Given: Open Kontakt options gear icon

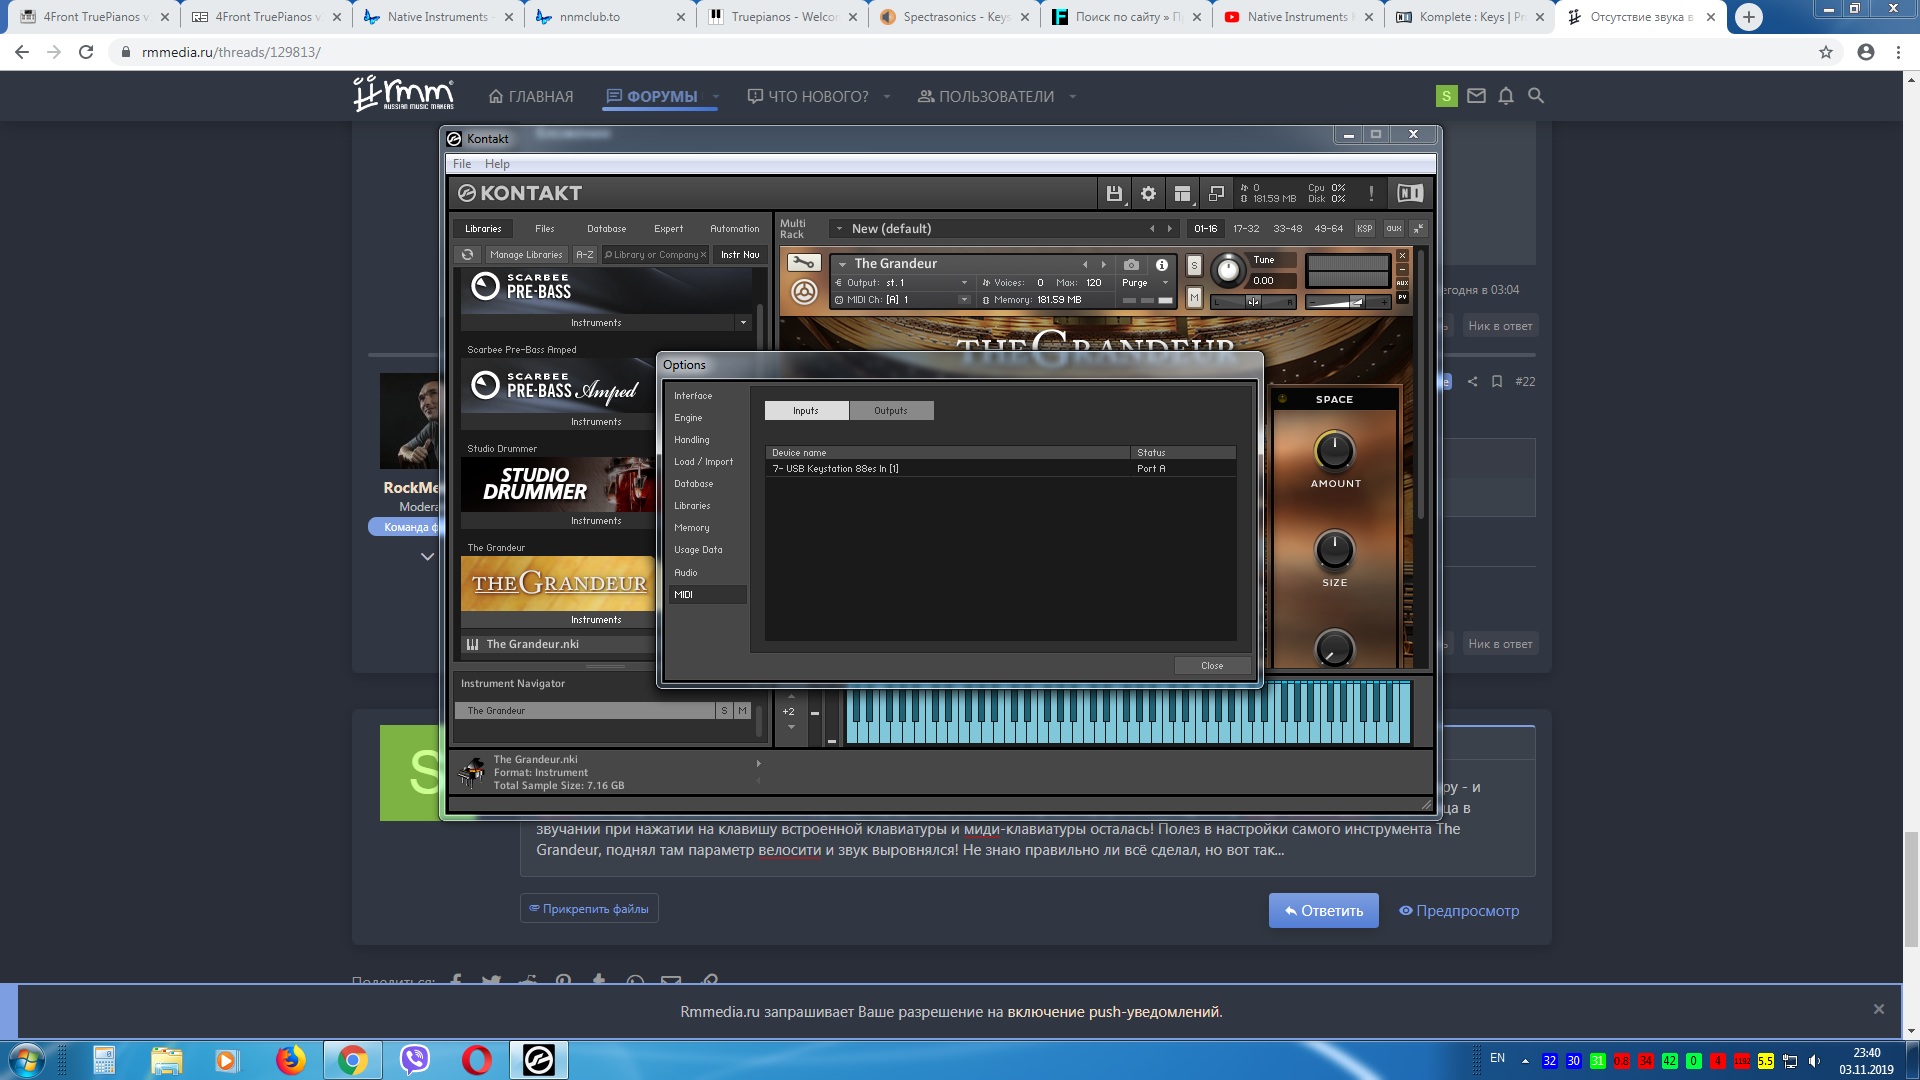Looking at the screenshot, I should pos(1148,194).
